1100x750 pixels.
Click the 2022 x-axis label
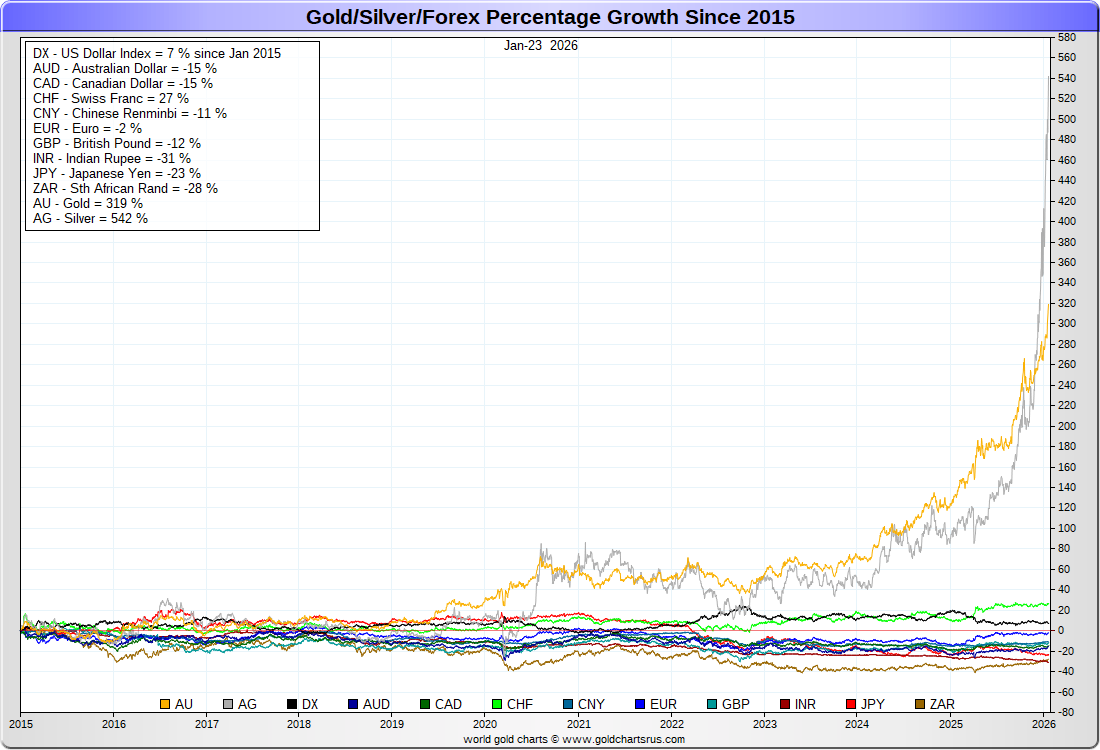click(671, 724)
